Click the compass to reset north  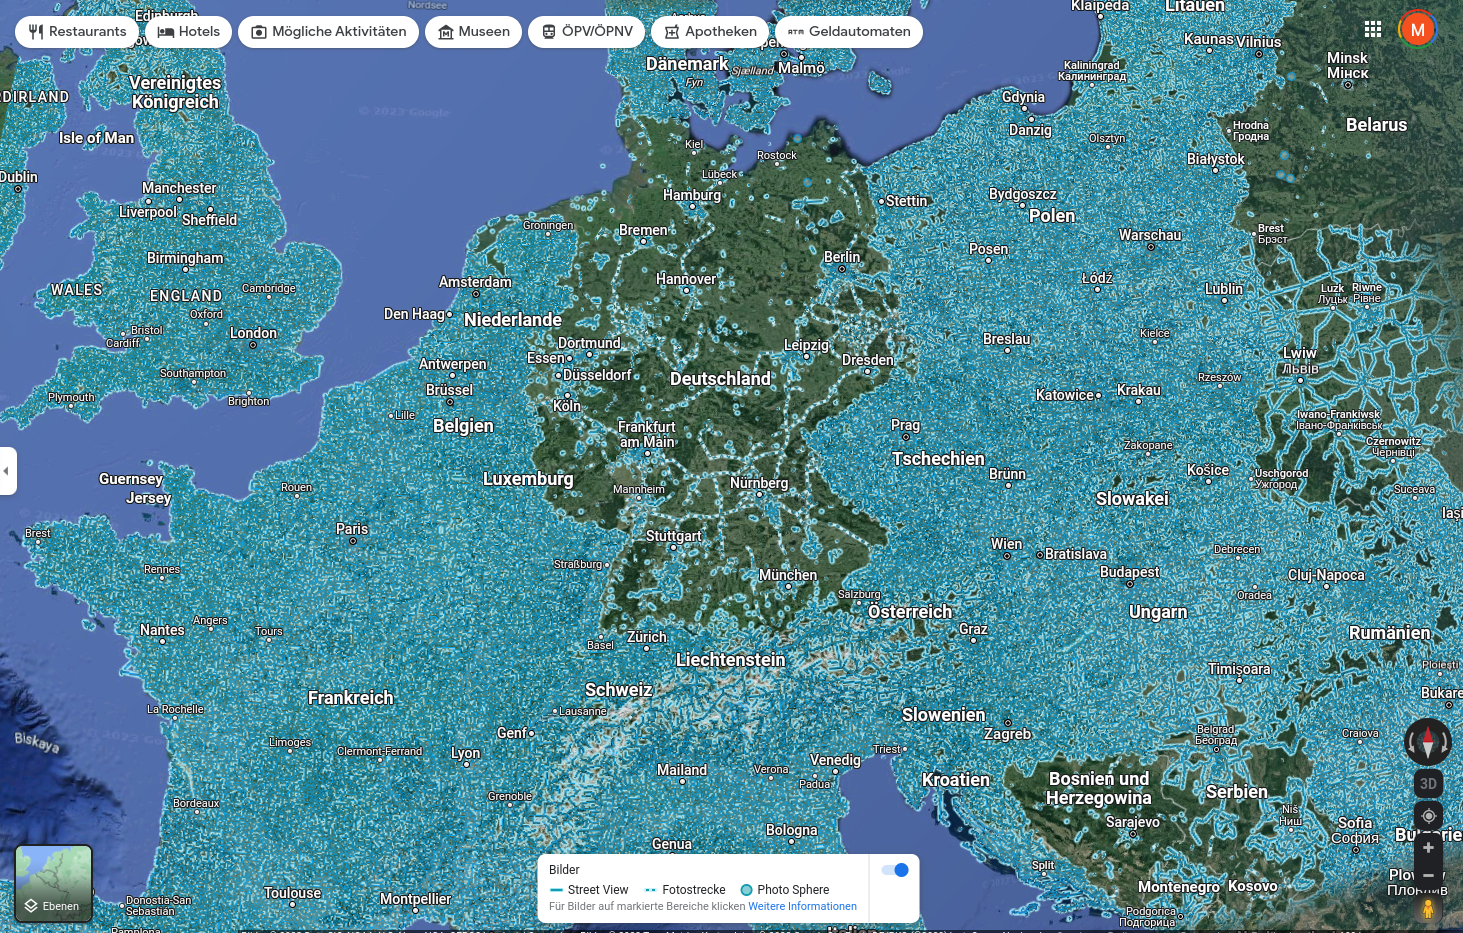point(1427,742)
